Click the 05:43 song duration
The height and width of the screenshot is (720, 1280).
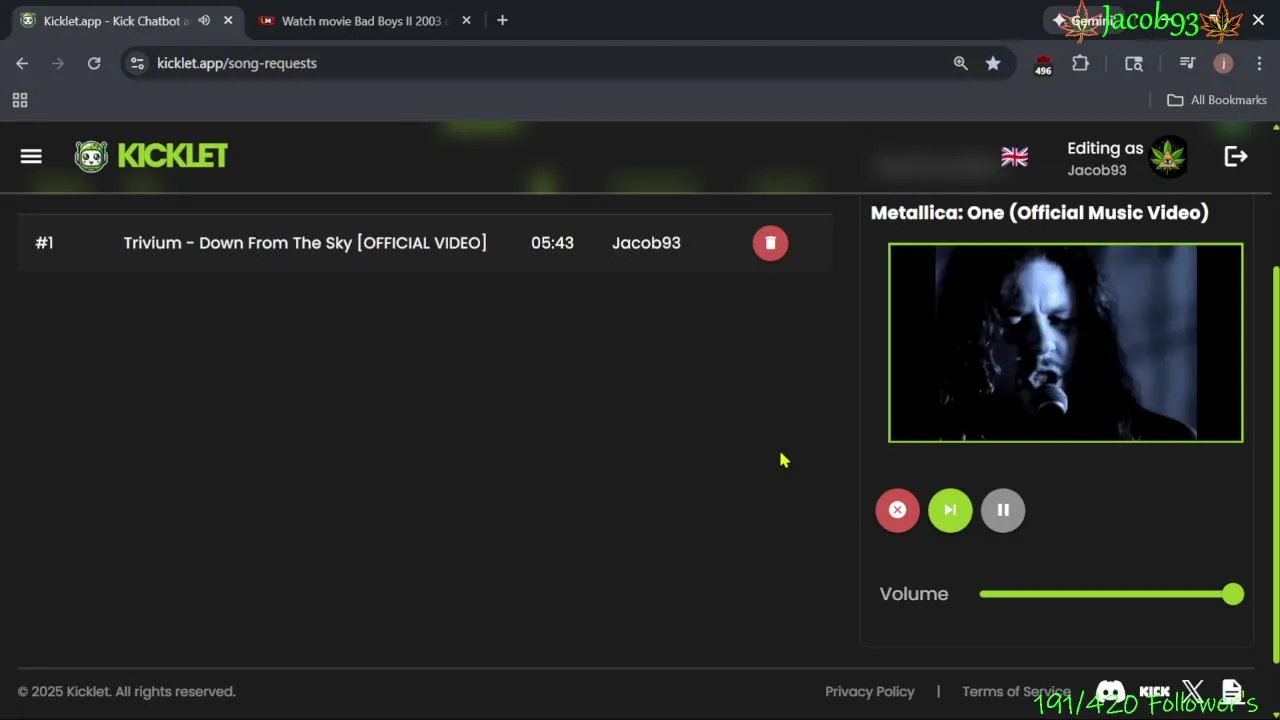coord(552,243)
